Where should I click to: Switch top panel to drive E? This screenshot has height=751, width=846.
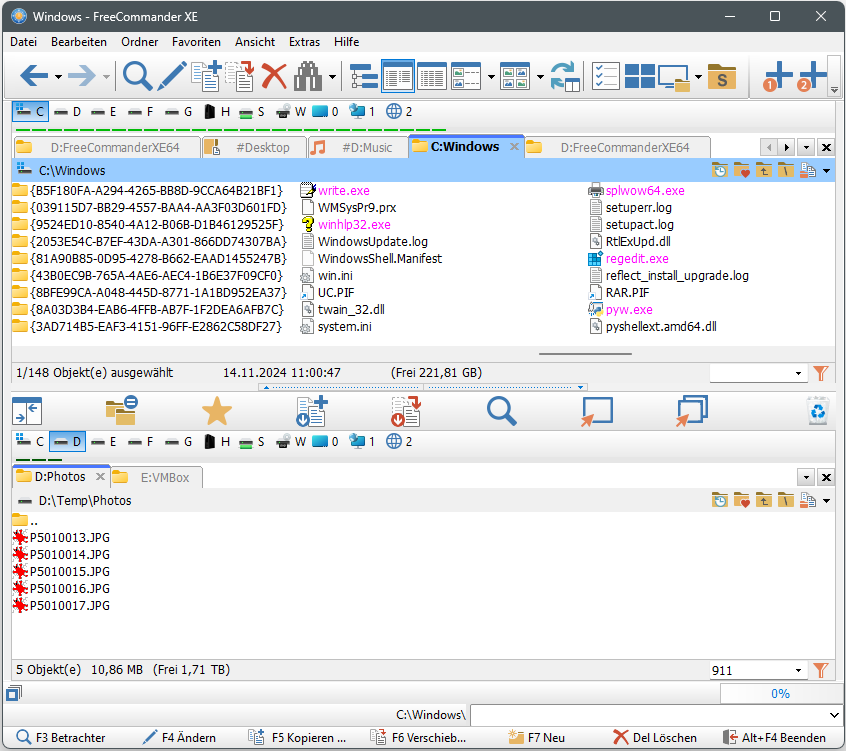(104, 112)
